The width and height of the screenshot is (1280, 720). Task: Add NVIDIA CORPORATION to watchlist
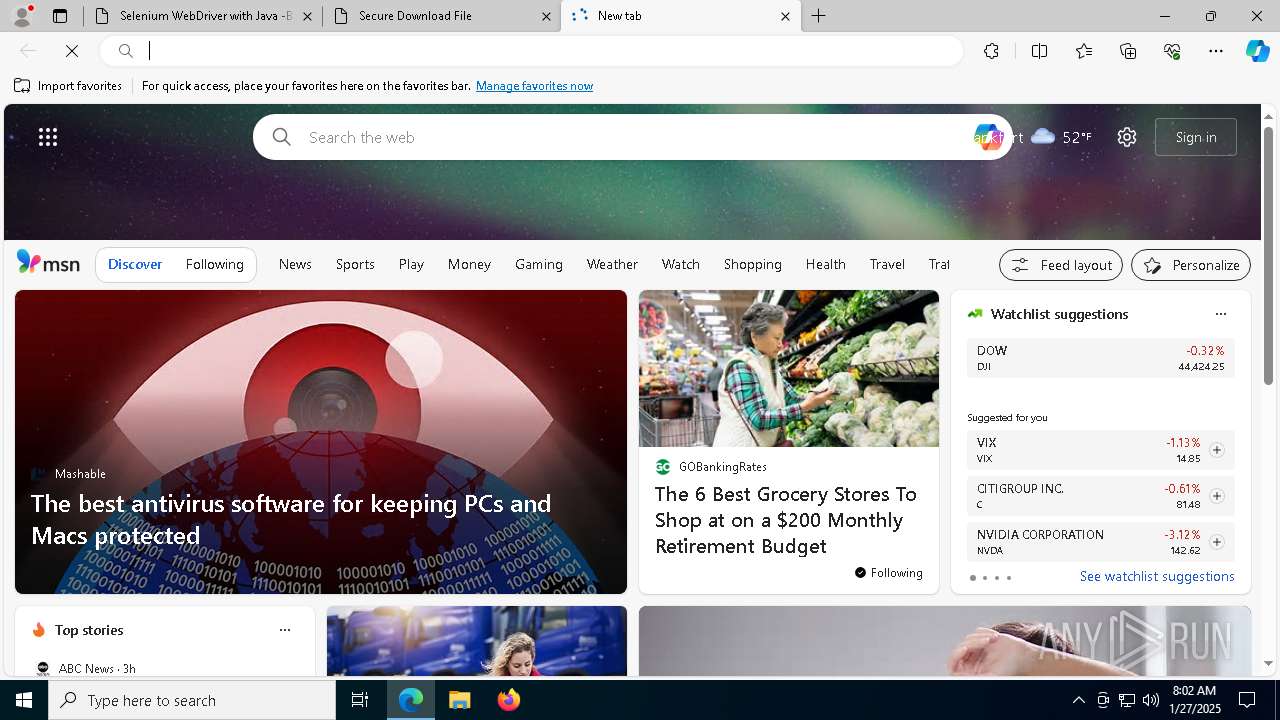pos(1216,542)
